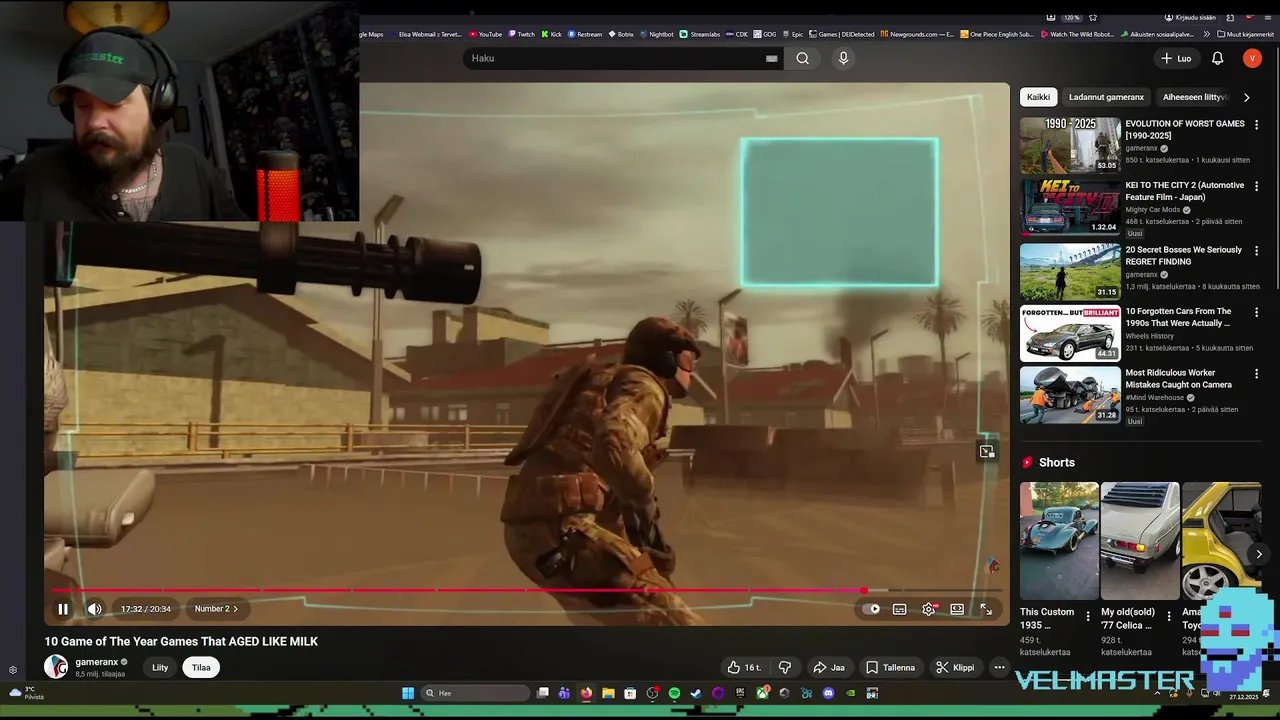Viewport: 1280px width, 720px height.
Task: Open 'Twitch' bookmark in bookmarks bar
Action: point(522,34)
